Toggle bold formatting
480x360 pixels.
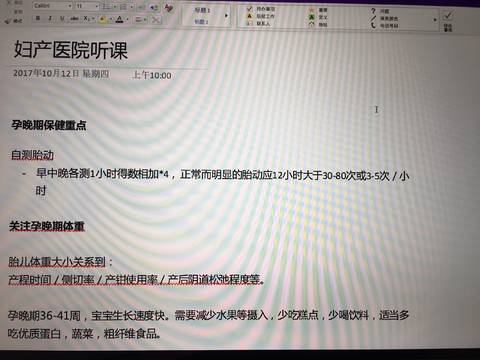(38, 18)
